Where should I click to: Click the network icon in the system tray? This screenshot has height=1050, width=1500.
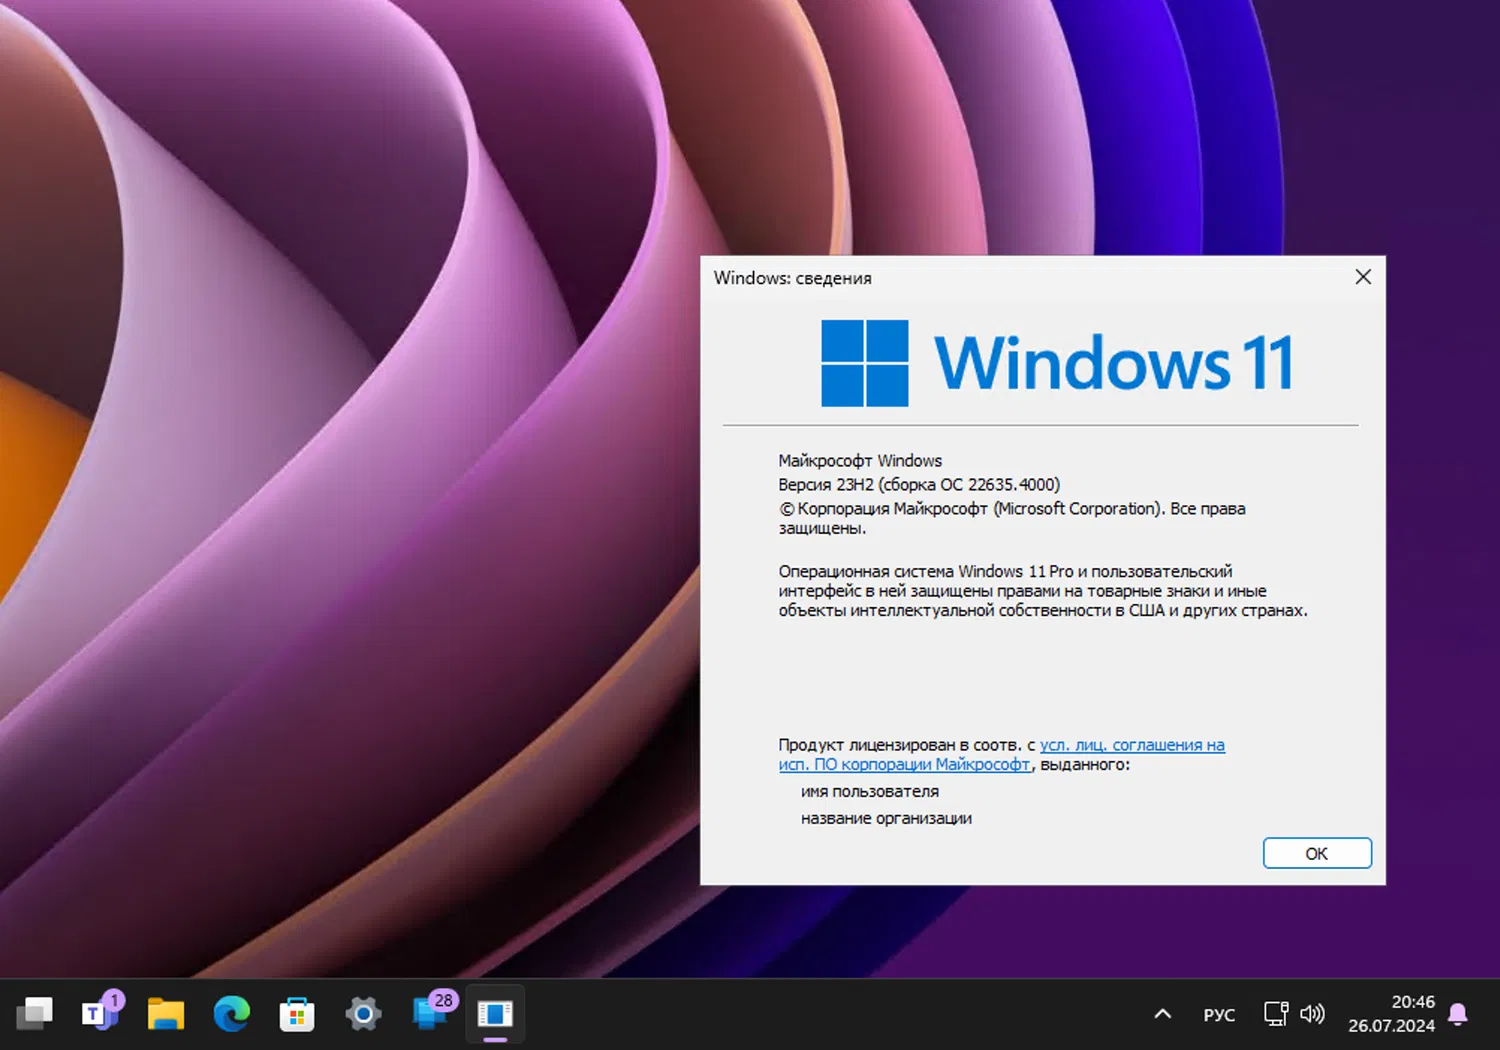click(x=1276, y=1013)
